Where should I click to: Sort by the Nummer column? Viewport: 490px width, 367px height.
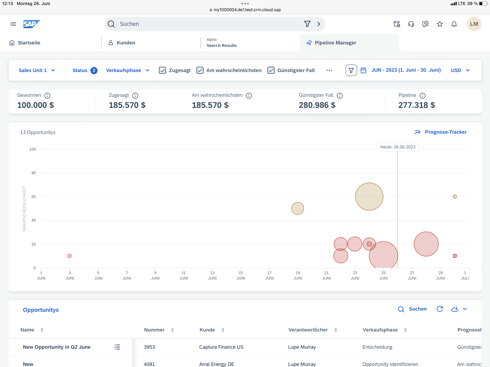172,330
